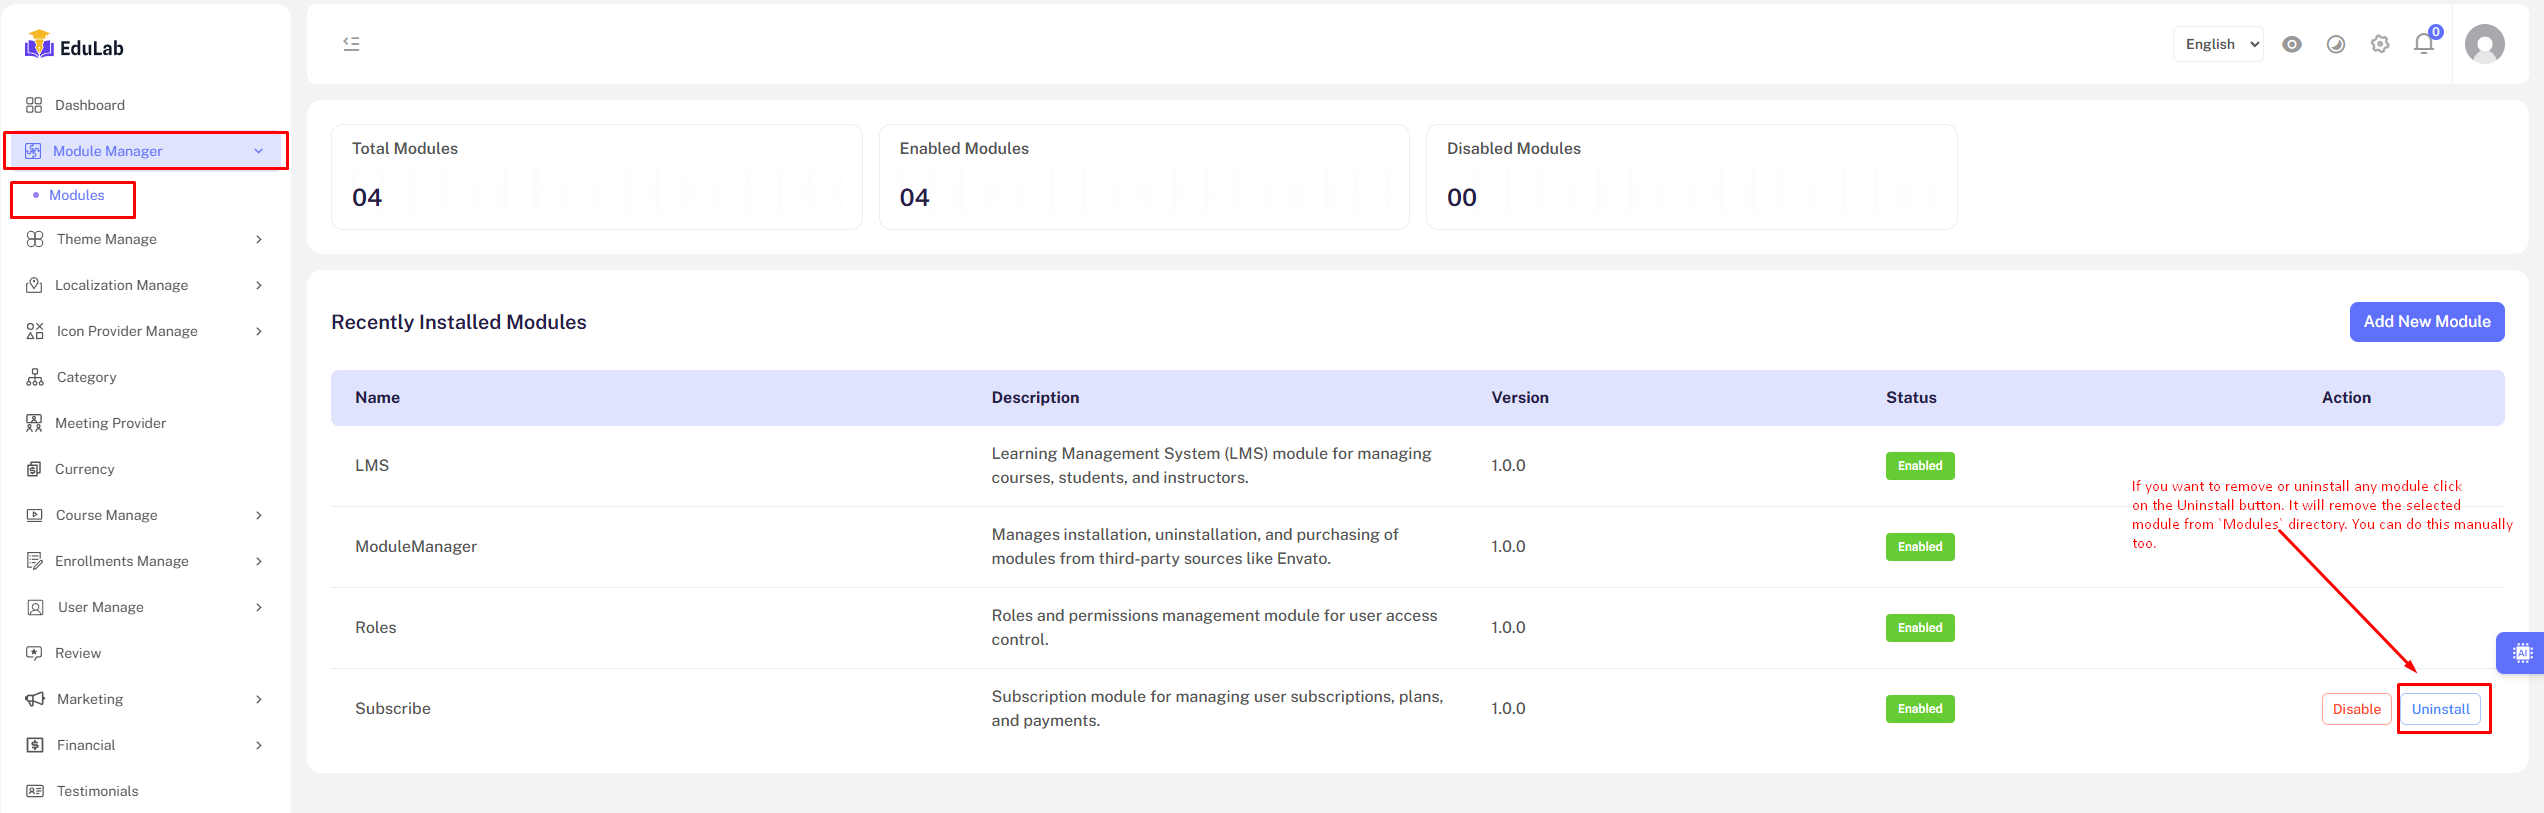The width and height of the screenshot is (2544, 813).
Task: Disable the Subscribe module
Action: click(2356, 709)
